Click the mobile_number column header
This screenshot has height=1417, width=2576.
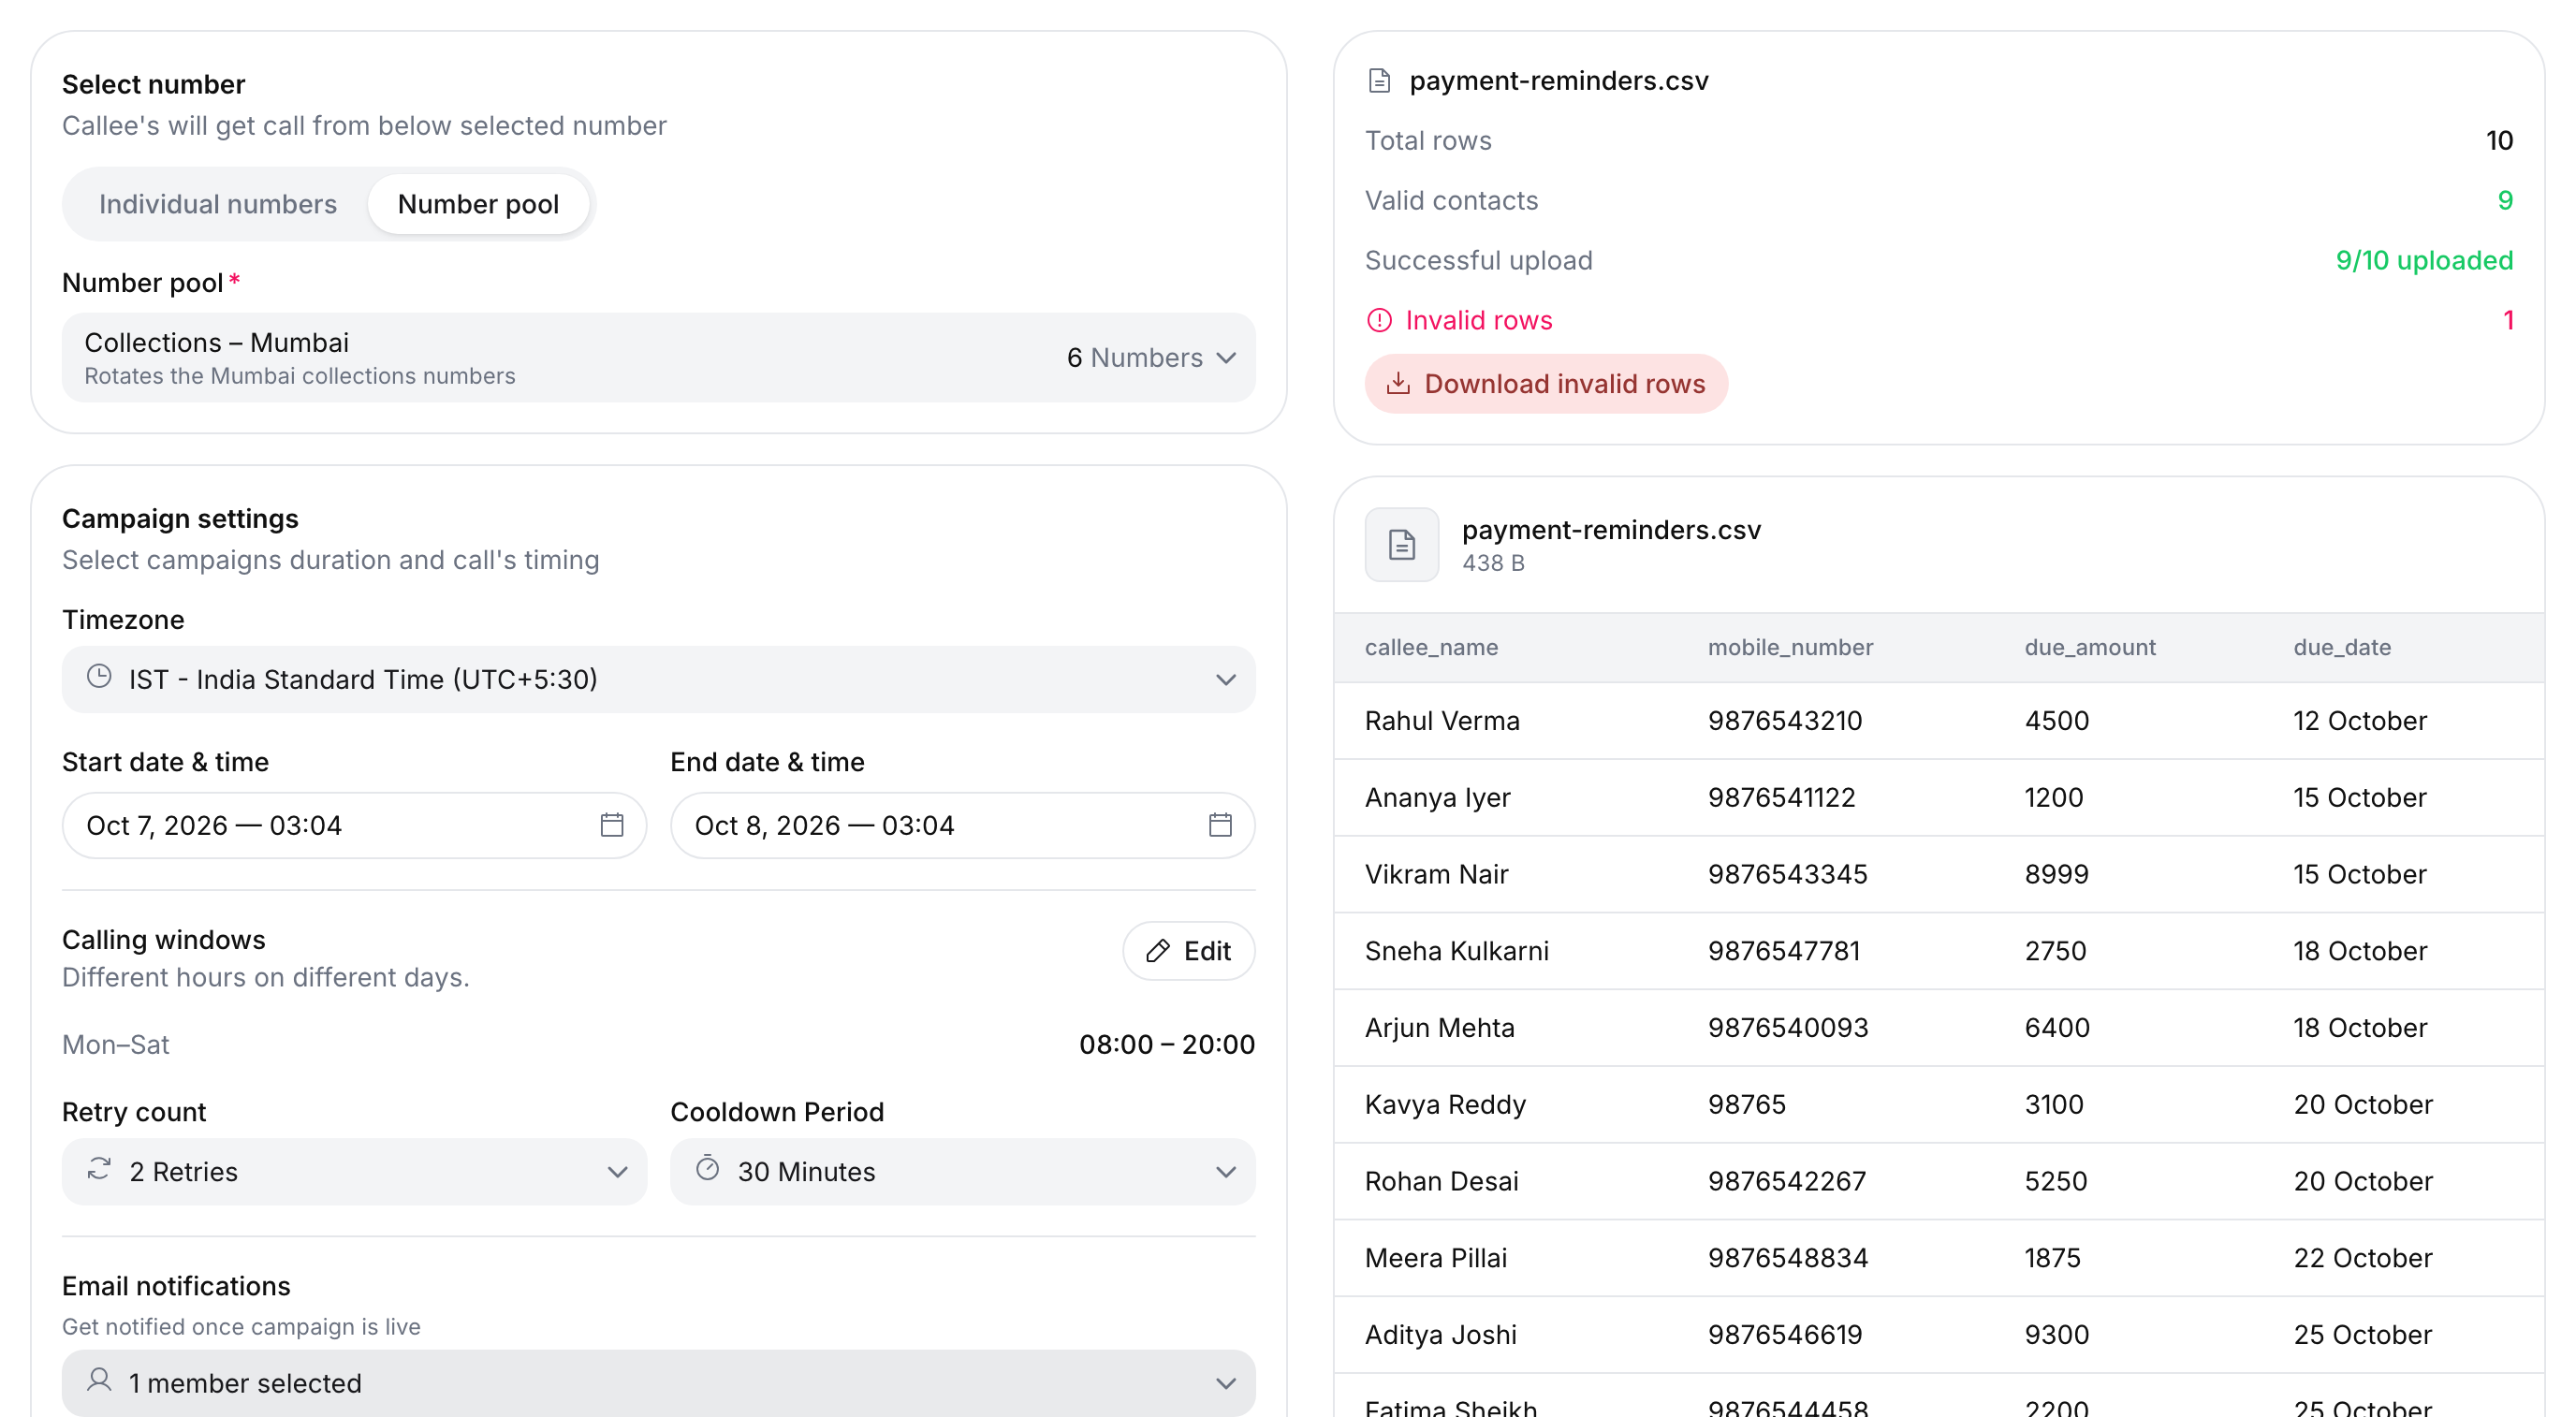(1790, 648)
